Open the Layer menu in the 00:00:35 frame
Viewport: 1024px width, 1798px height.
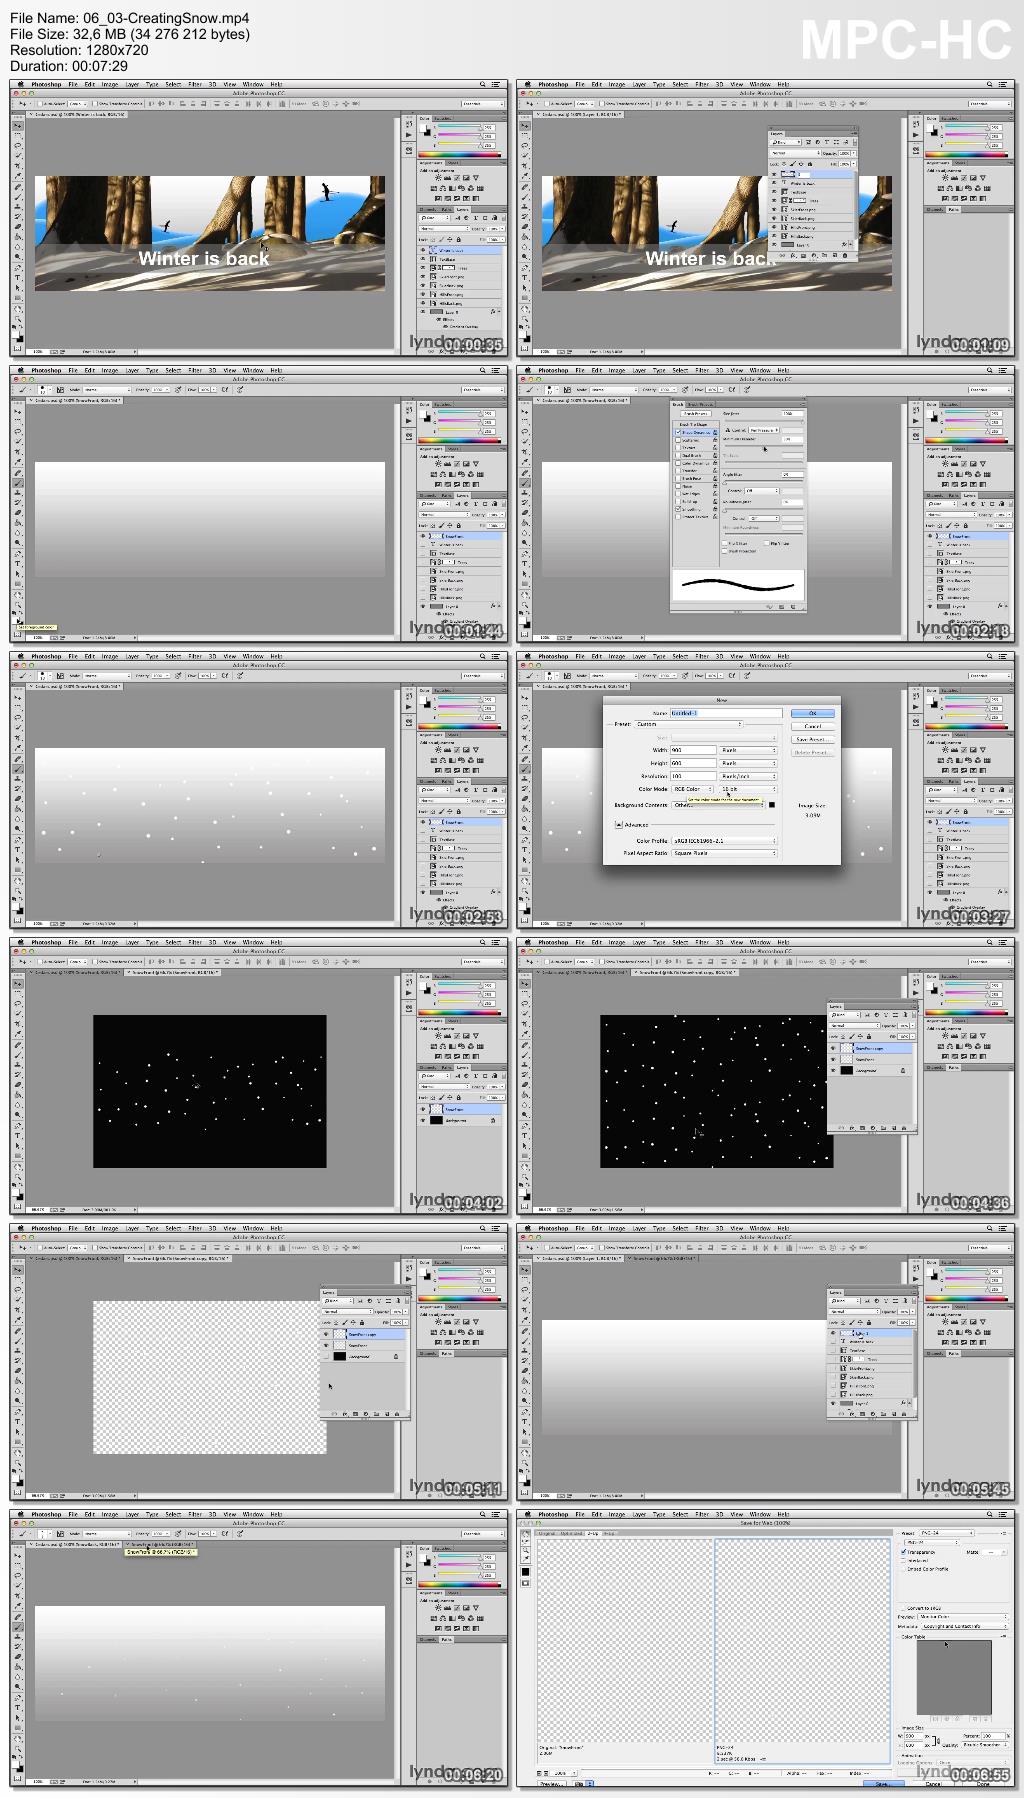coord(132,84)
